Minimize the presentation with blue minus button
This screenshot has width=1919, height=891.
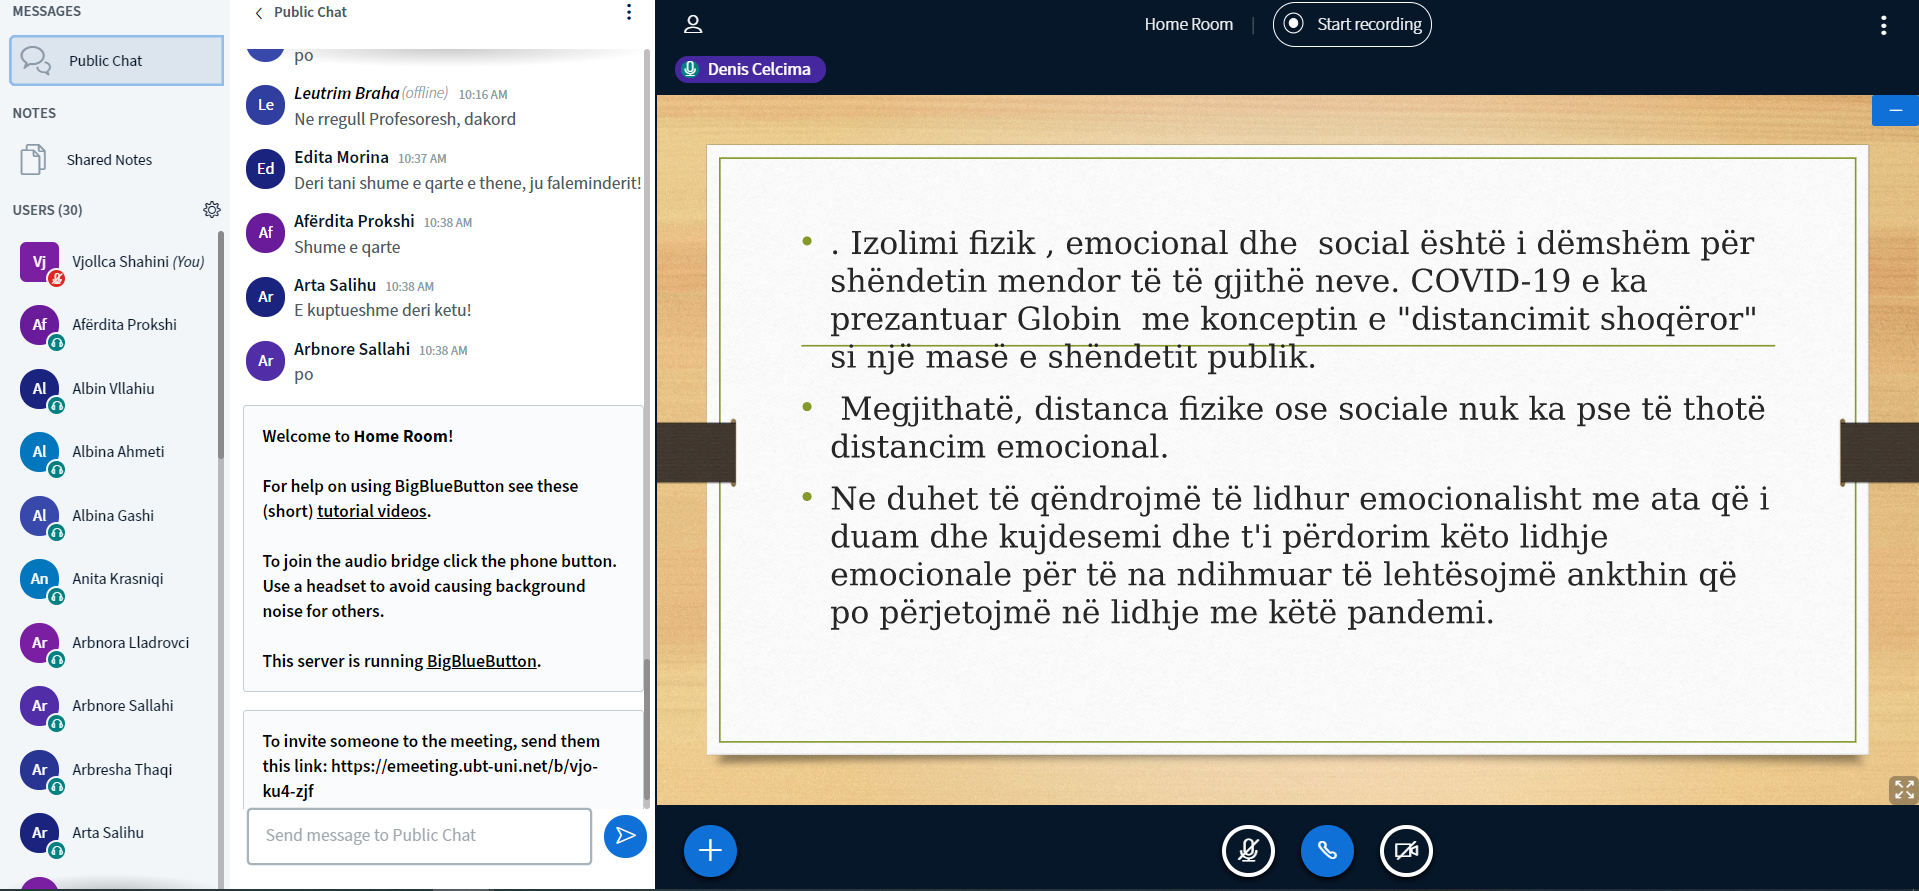coord(1895,110)
